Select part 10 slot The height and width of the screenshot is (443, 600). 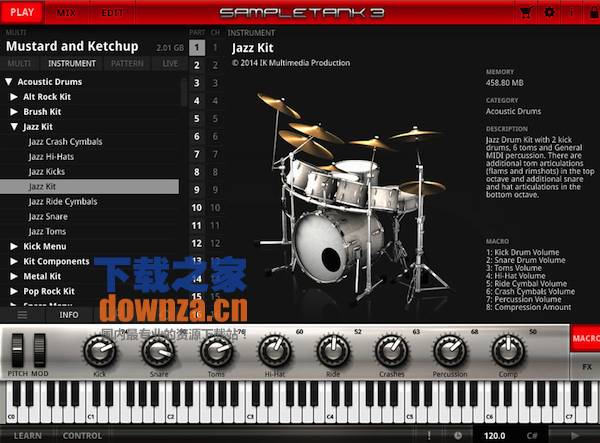(197, 207)
